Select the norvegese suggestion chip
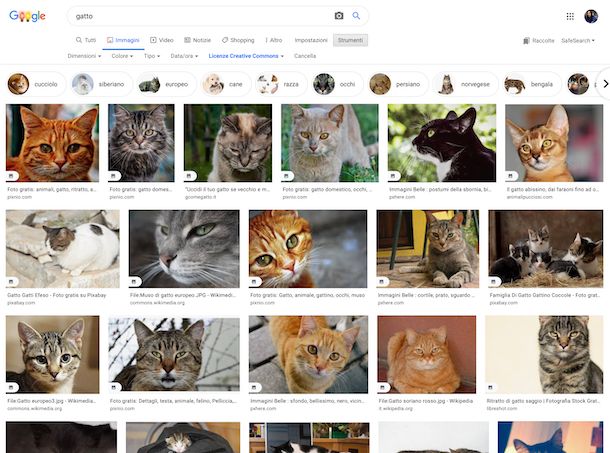Viewport: 610px width, 453px height. [x=465, y=84]
